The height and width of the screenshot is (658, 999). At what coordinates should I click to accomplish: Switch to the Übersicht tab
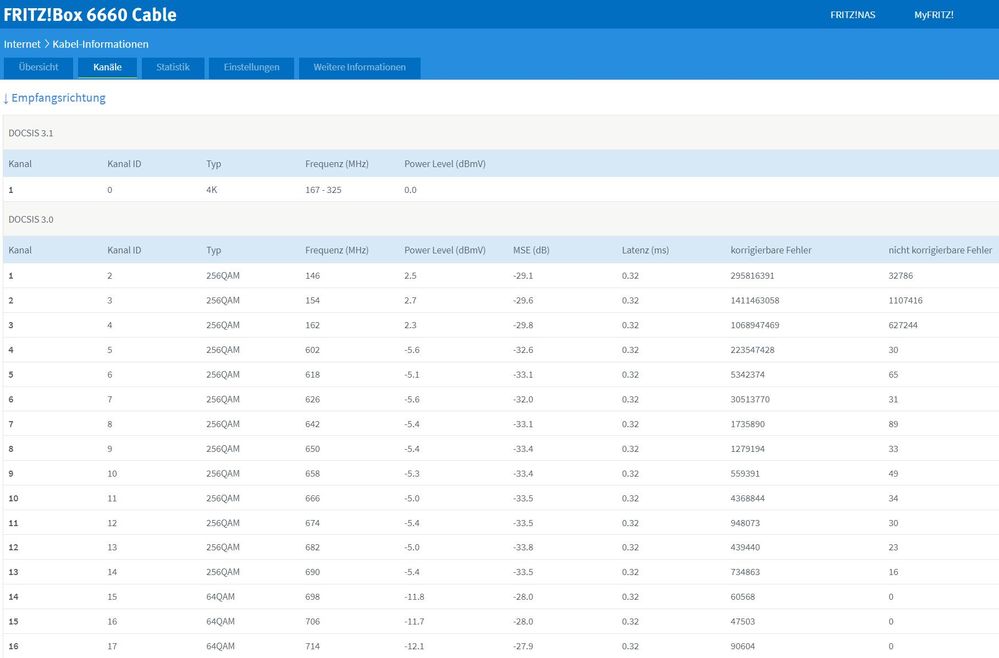point(38,68)
